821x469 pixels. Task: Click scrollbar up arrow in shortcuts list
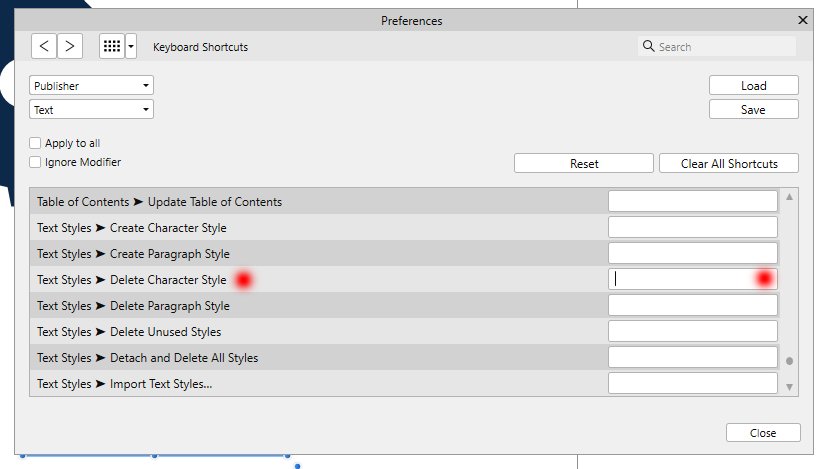pos(789,197)
